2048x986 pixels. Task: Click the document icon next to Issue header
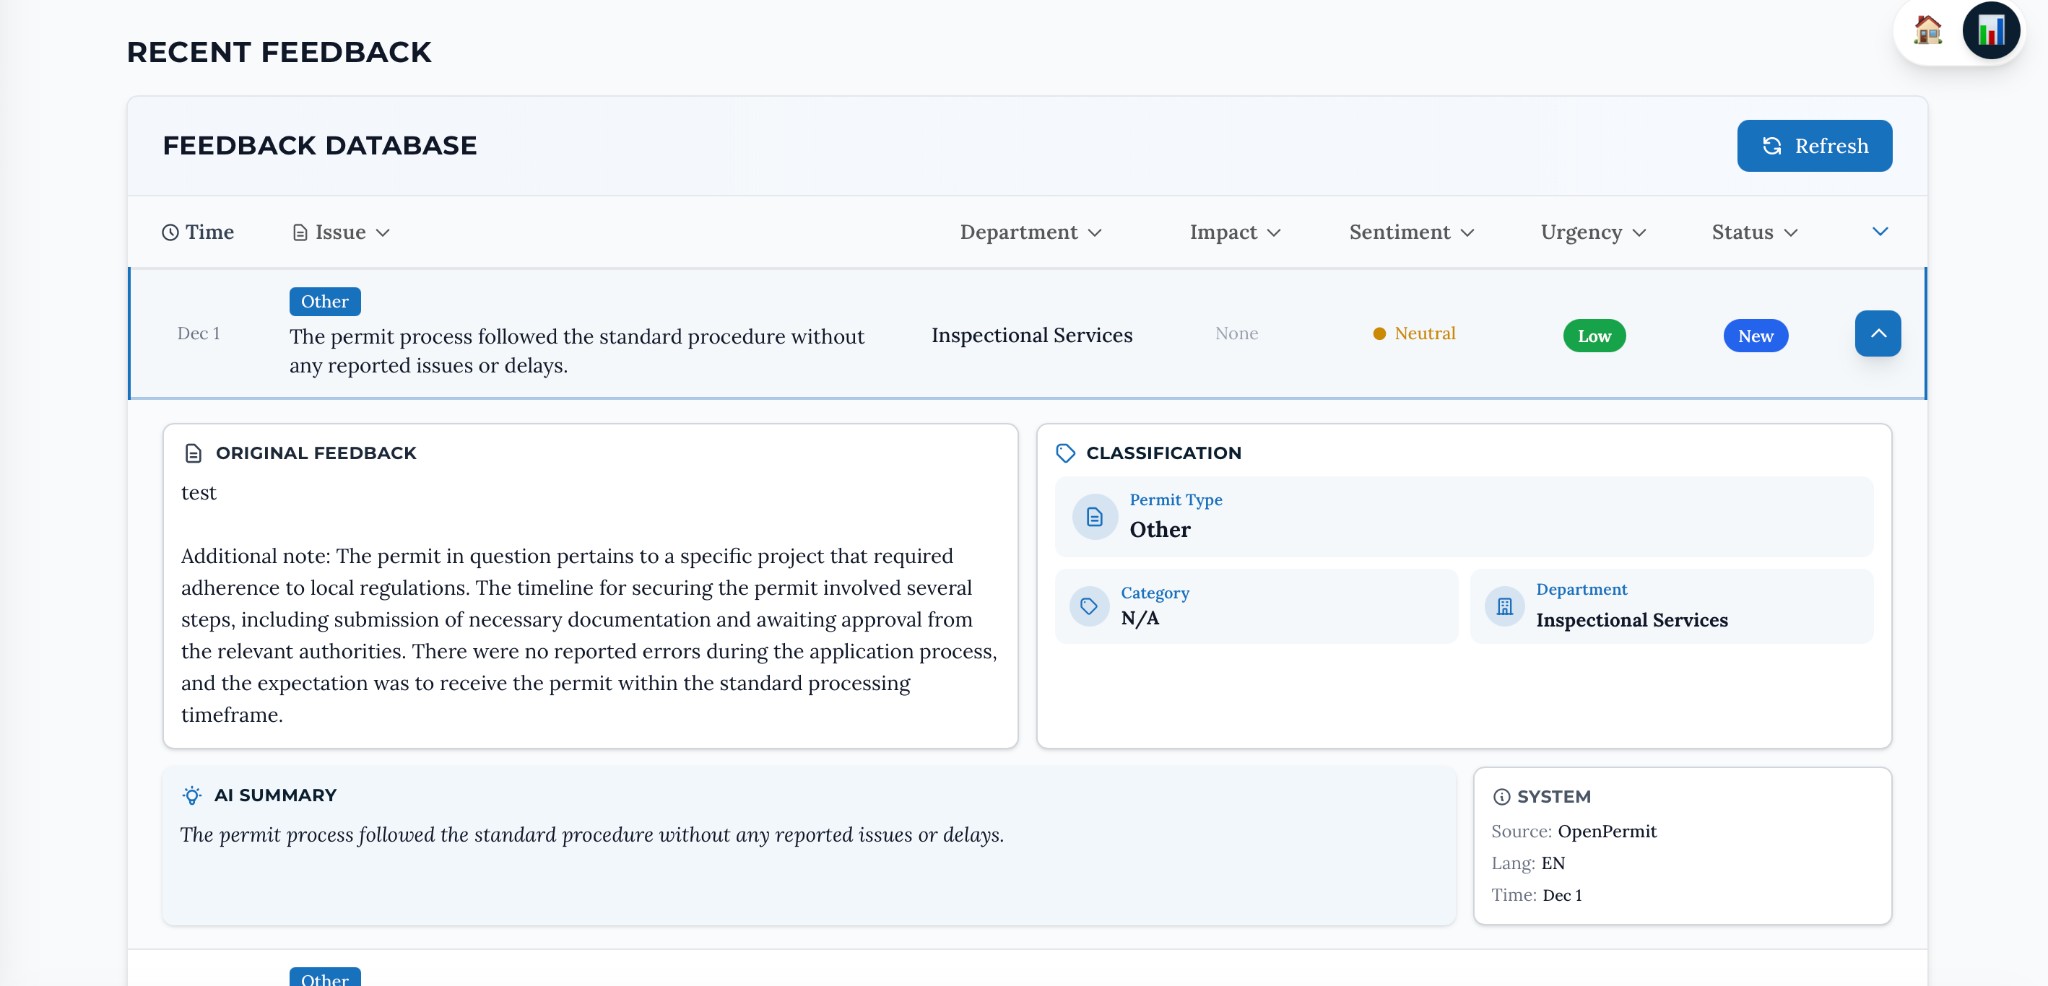pyautogui.click(x=302, y=231)
